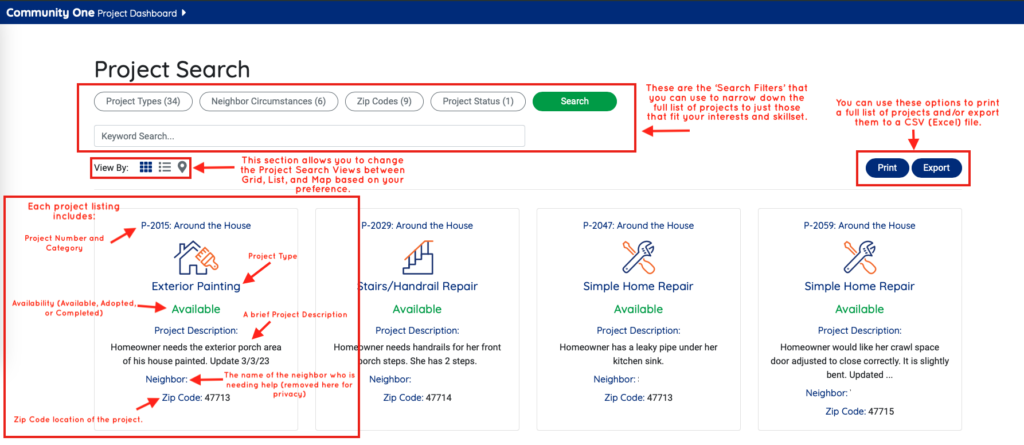Click P-2059 wrench and screwdriver icon
Screen dimensions: 1024x445
click(x=860, y=257)
